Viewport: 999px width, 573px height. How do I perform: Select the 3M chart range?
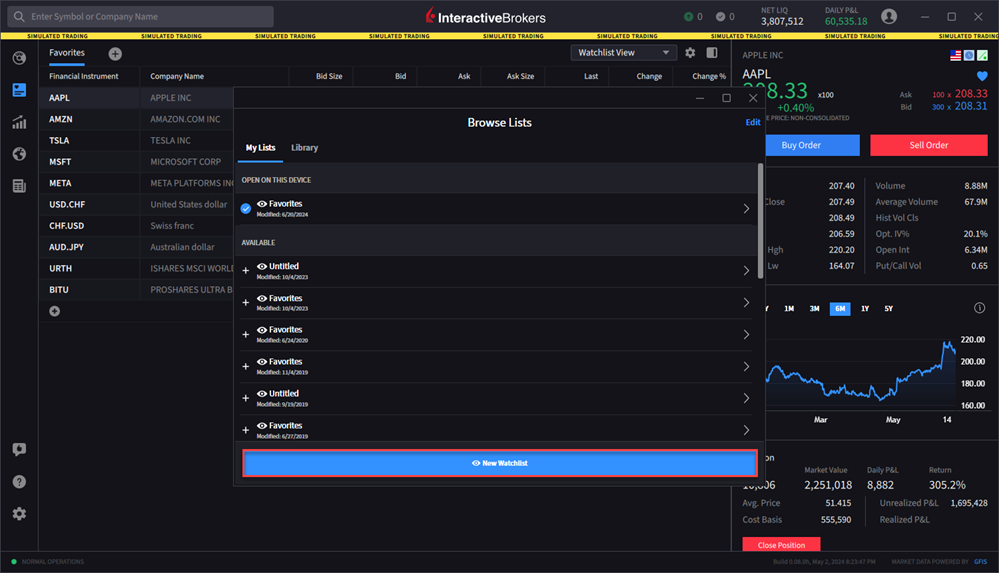click(x=814, y=308)
